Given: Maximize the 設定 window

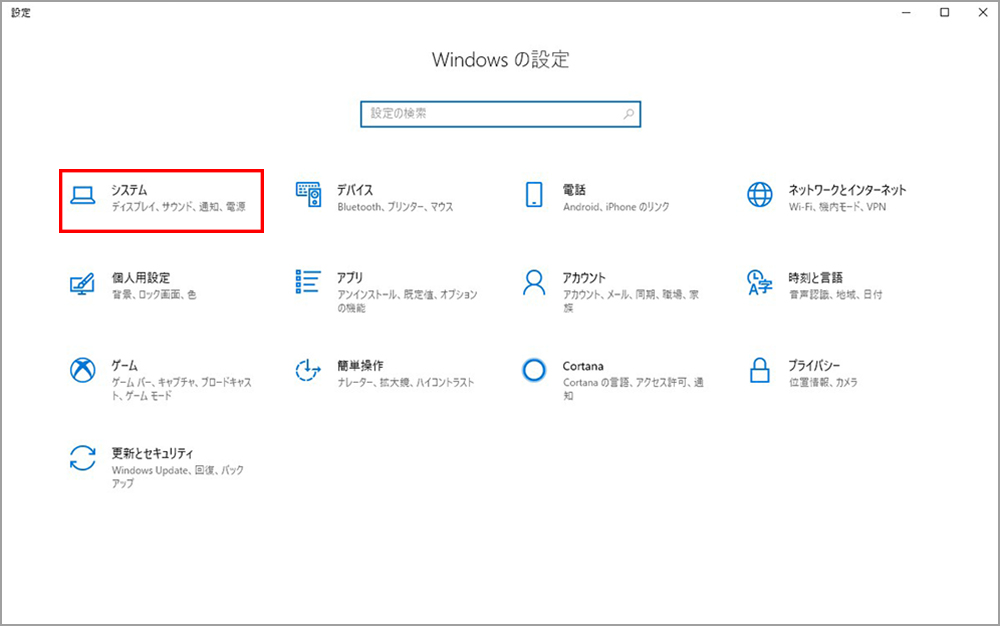Looking at the screenshot, I should tap(945, 13).
